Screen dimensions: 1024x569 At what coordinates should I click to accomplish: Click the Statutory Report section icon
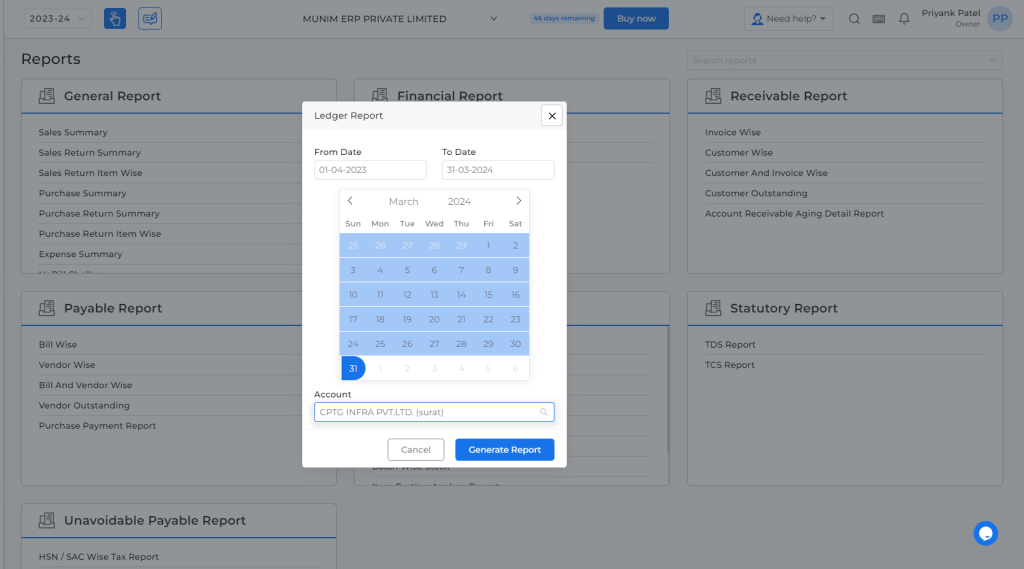pyautogui.click(x=713, y=308)
